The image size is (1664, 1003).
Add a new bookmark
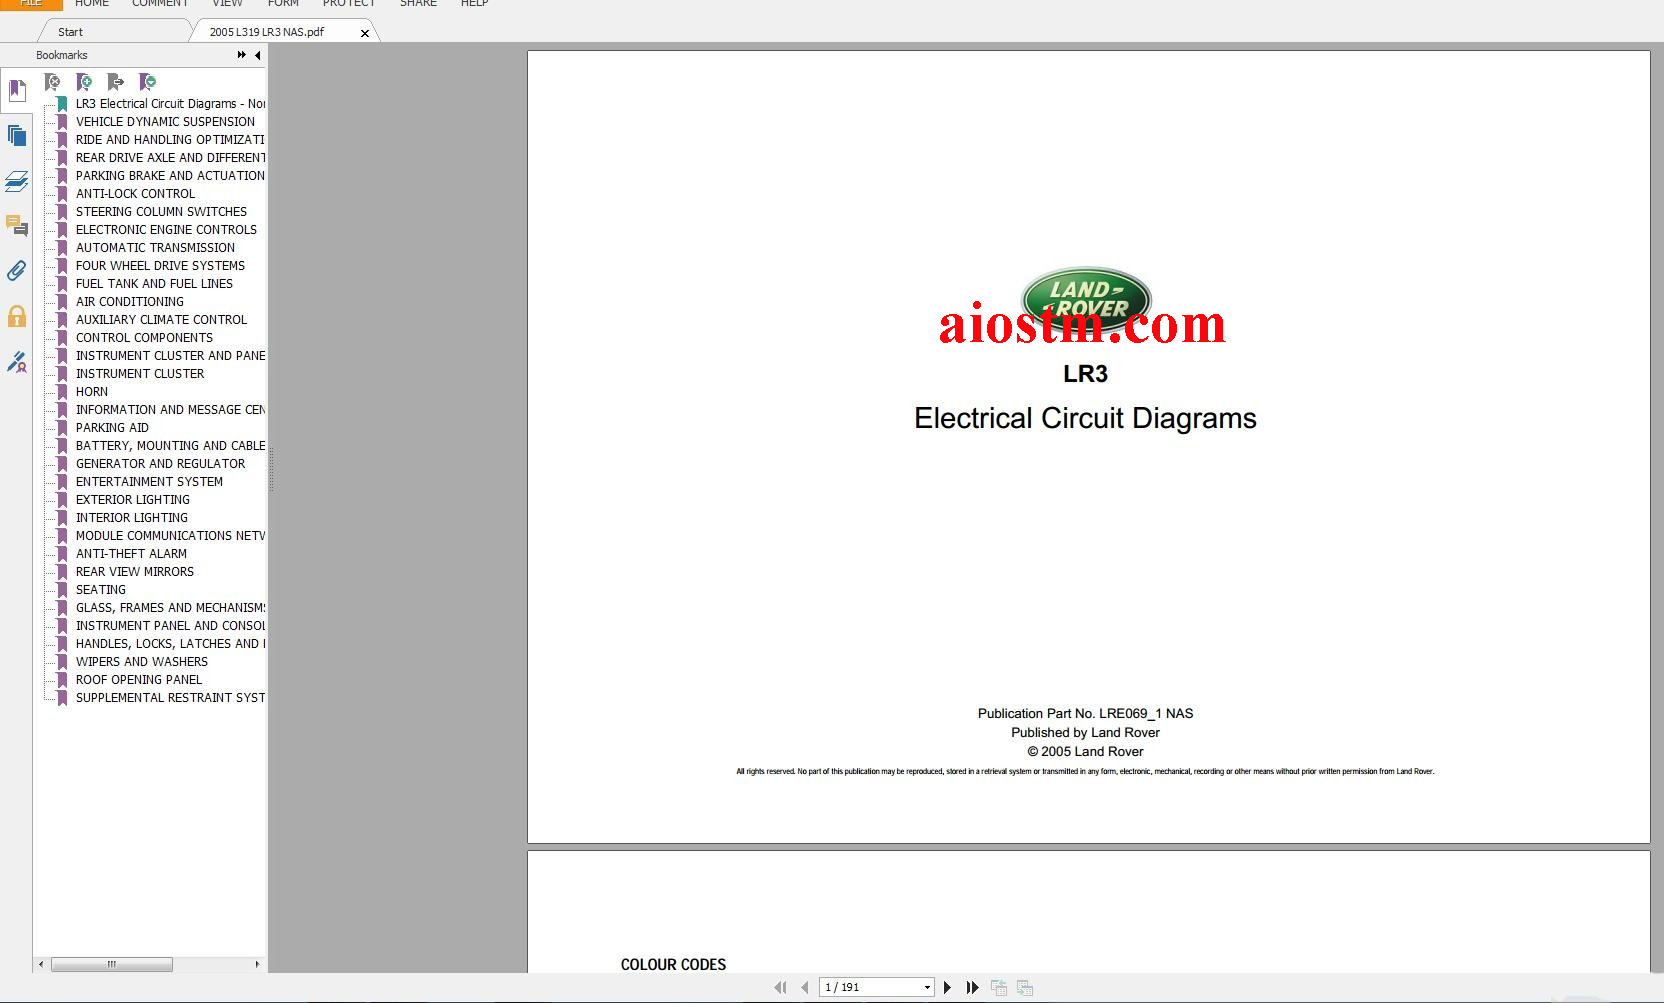point(85,82)
